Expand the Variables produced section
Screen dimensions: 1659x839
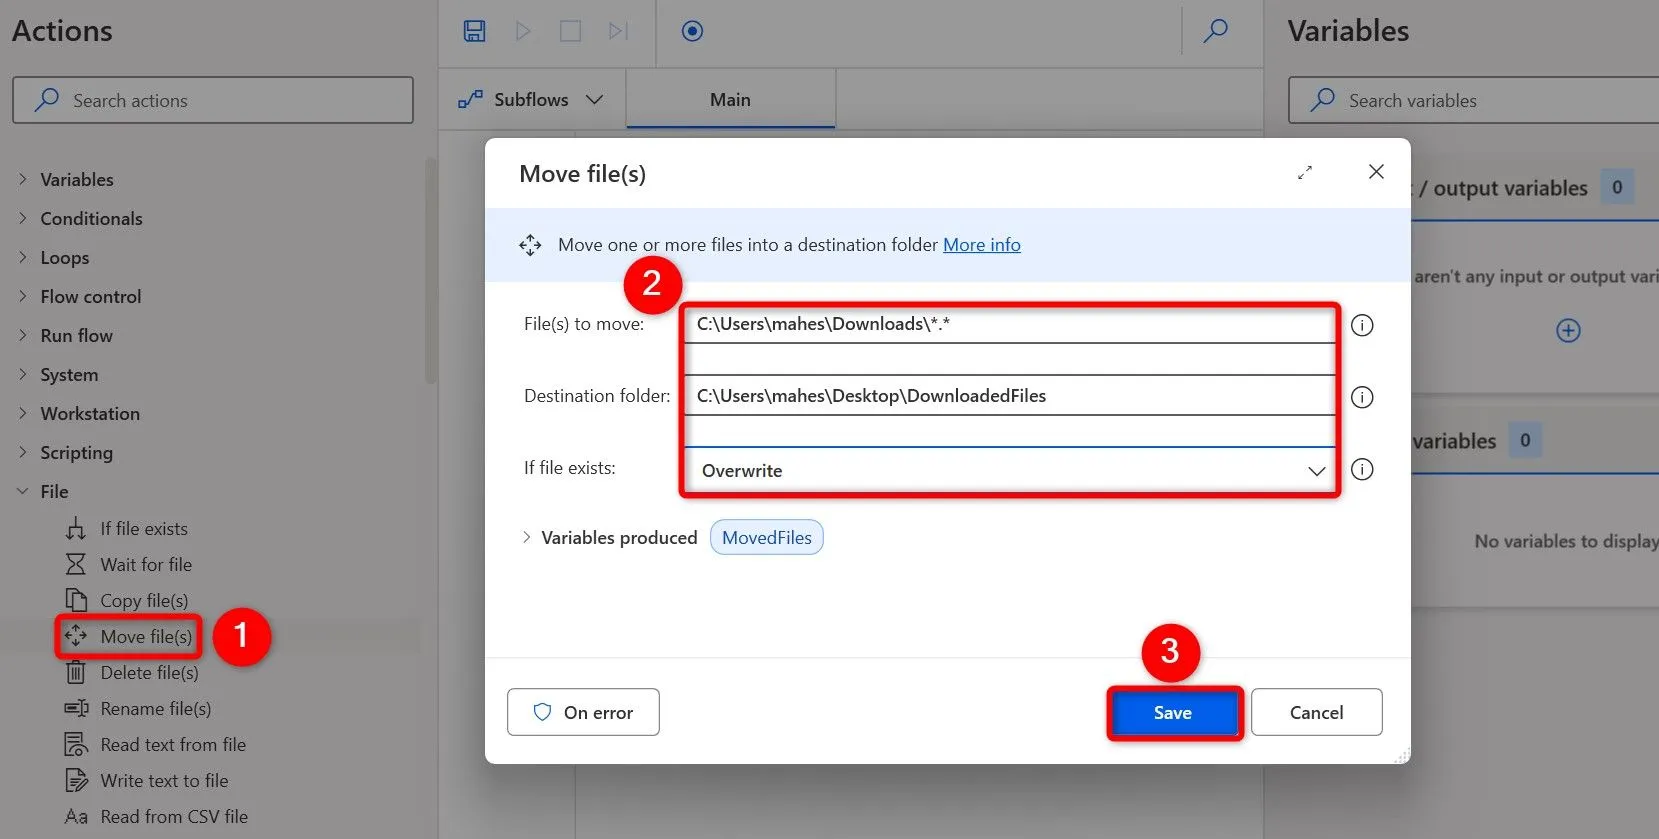(527, 538)
